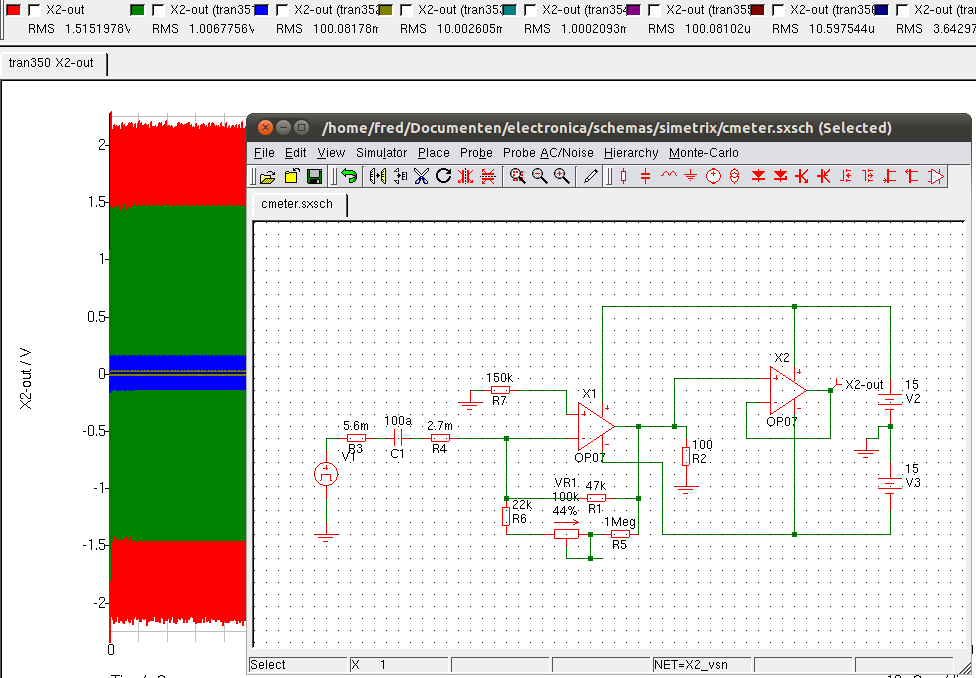Select capacitor C1 100a in schematic
Screen dimensions: 976x678
[x=398, y=438]
